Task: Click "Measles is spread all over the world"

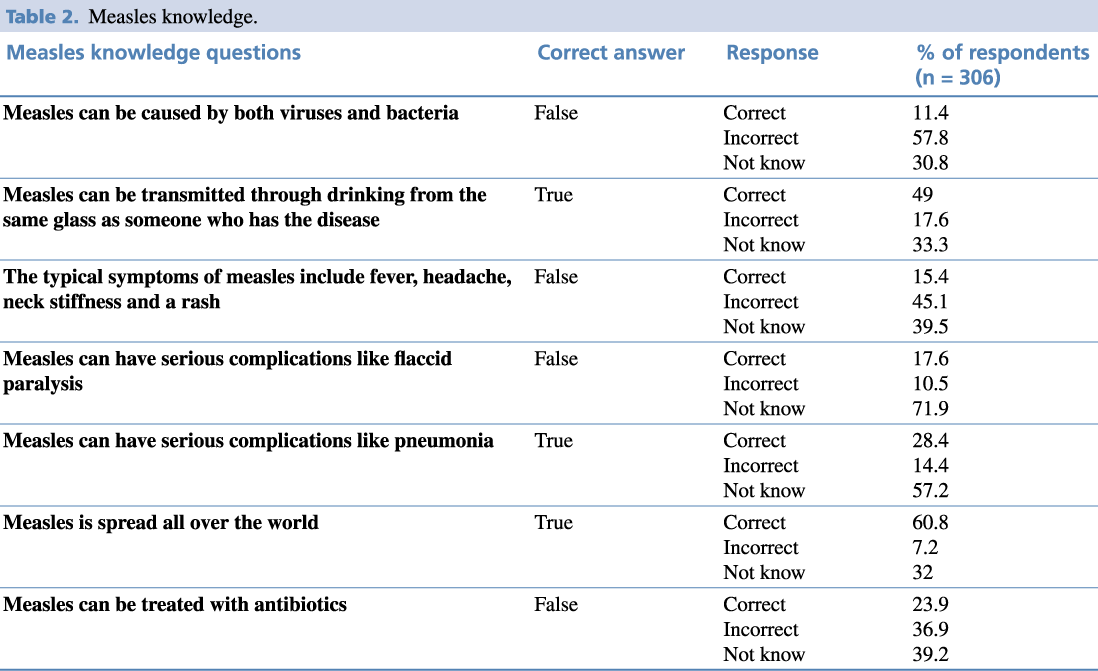Action: tap(161, 523)
